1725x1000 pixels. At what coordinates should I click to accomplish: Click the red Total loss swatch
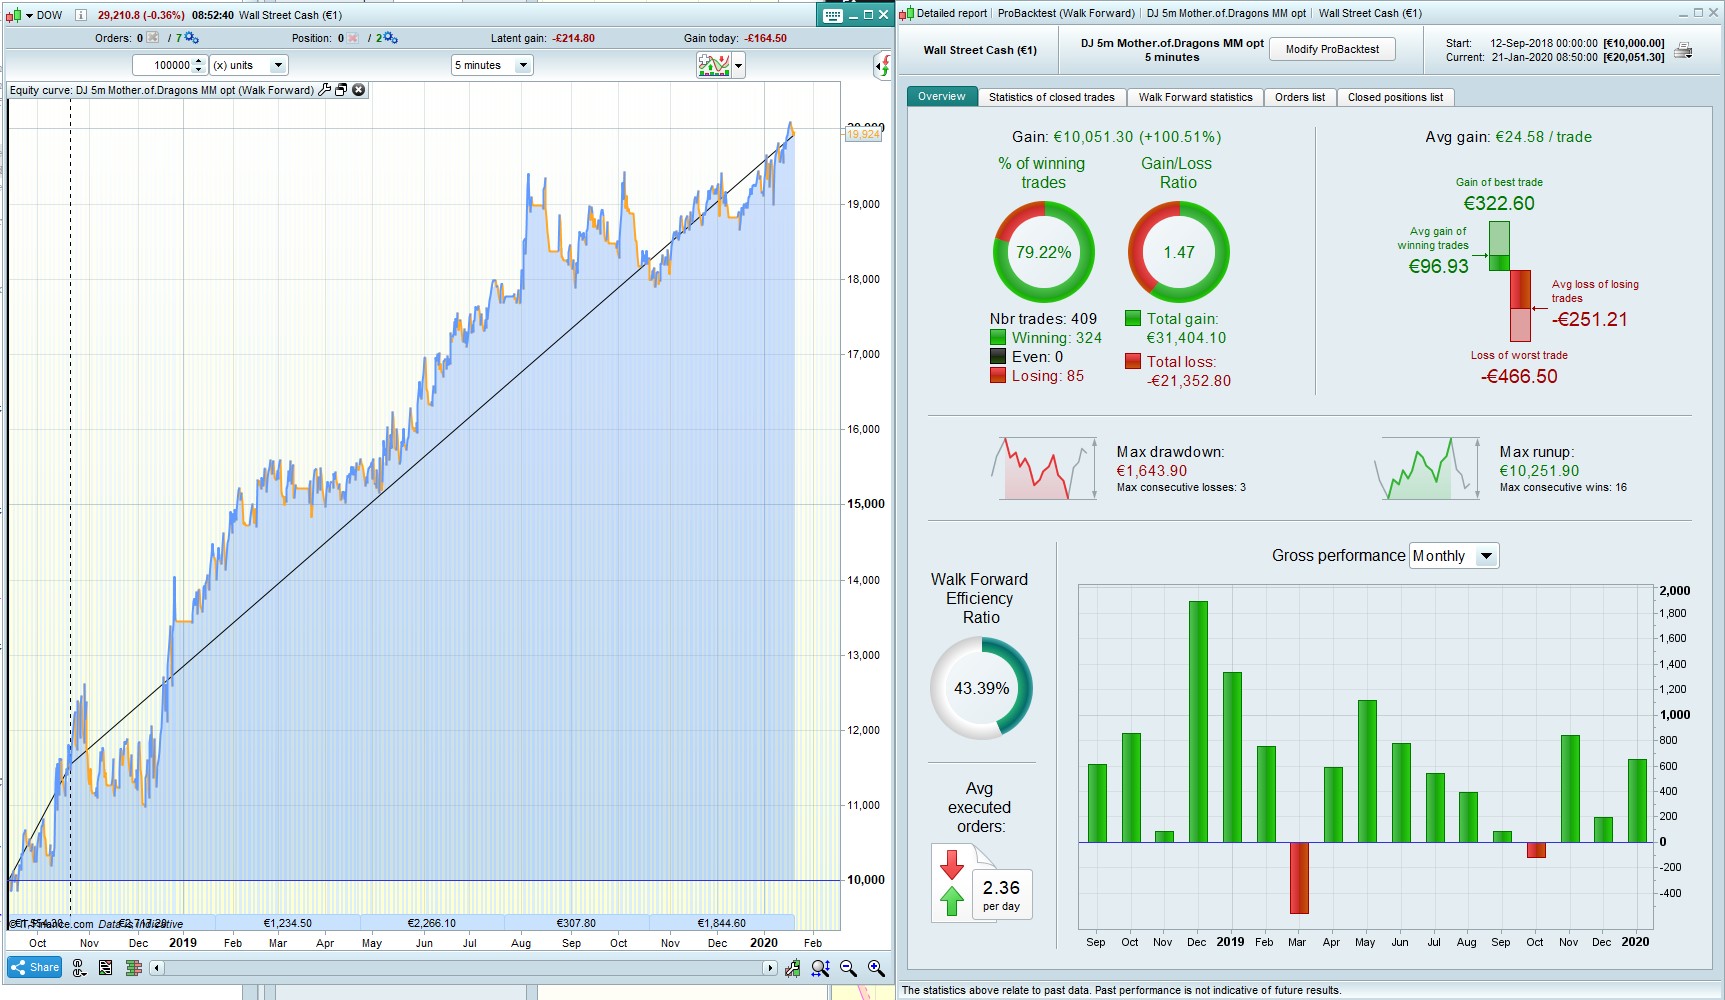[x=1133, y=362]
